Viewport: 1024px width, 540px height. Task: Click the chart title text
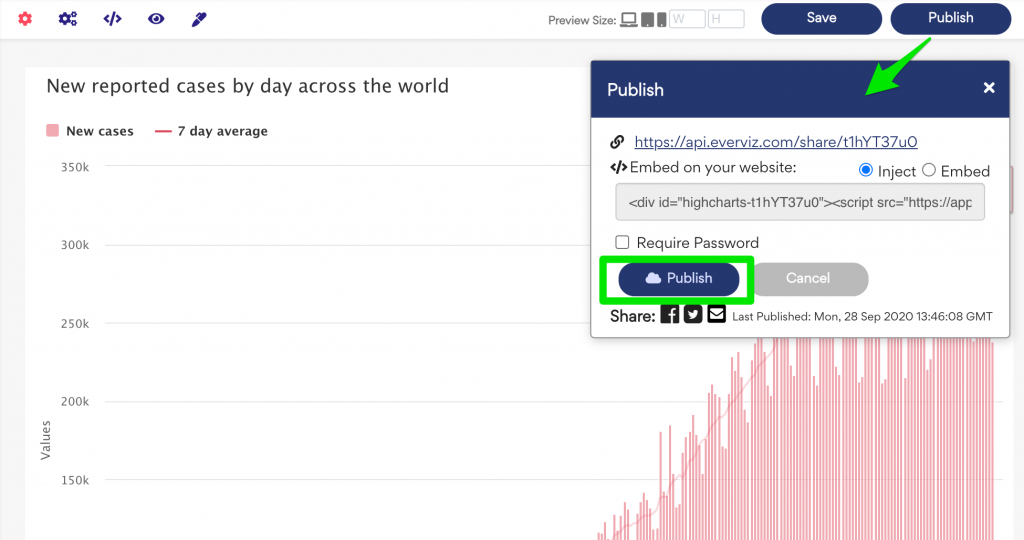point(248,86)
